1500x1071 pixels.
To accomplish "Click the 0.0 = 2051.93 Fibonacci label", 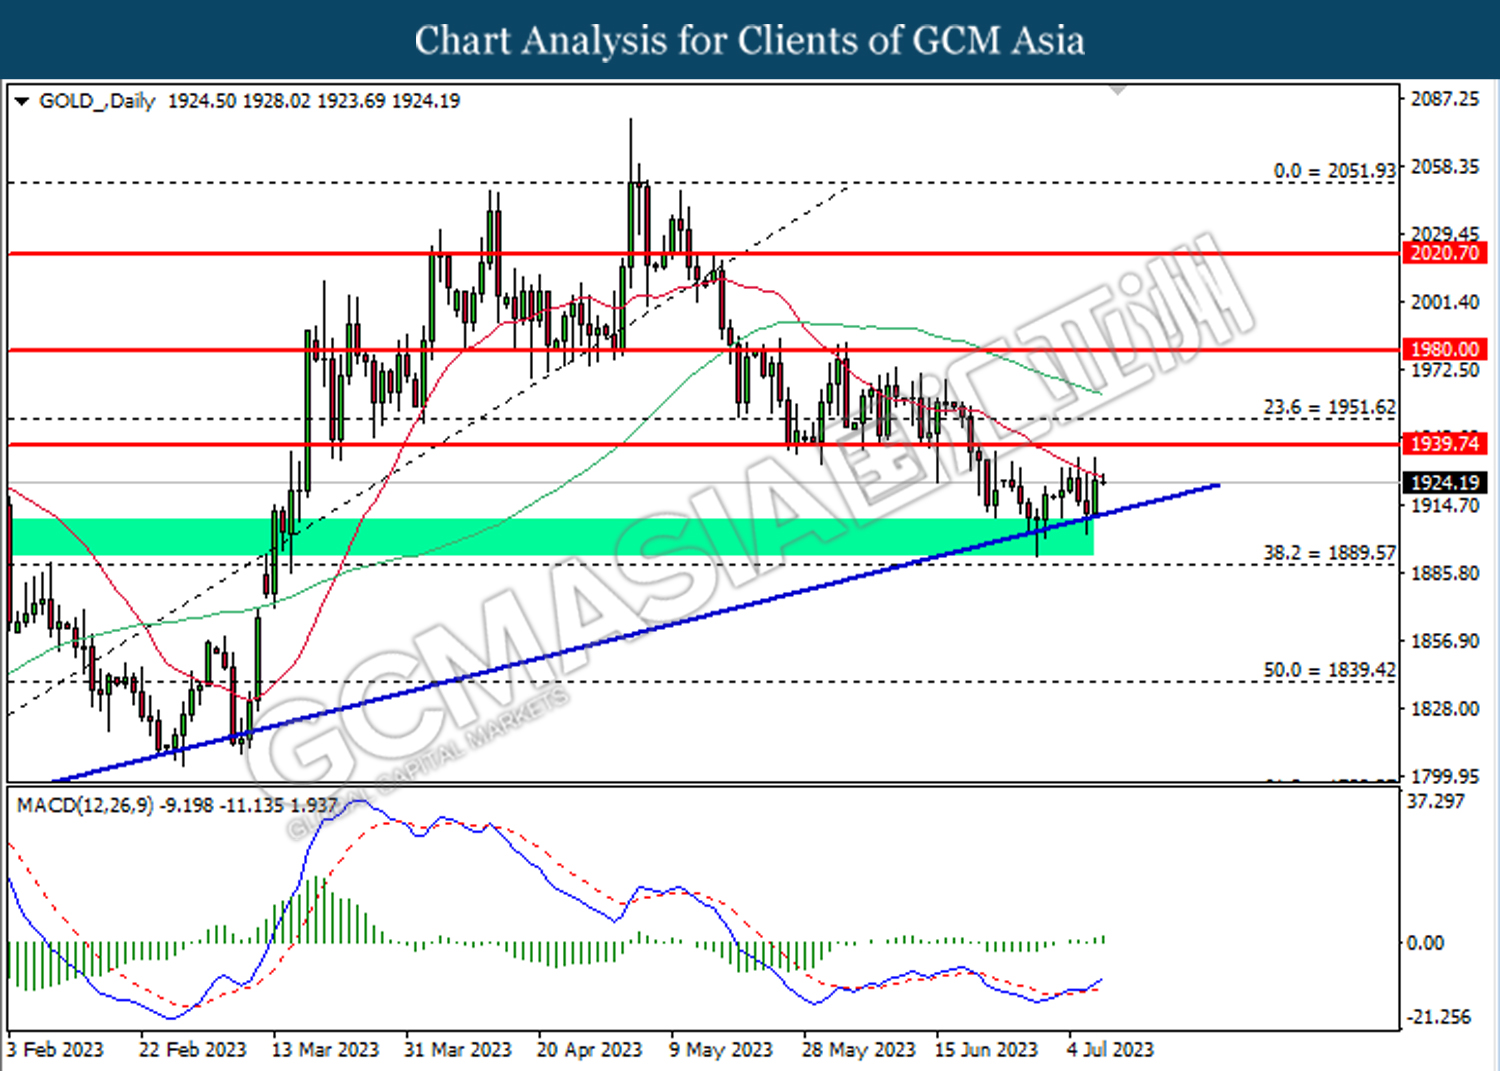I will tap(1334, 171).
